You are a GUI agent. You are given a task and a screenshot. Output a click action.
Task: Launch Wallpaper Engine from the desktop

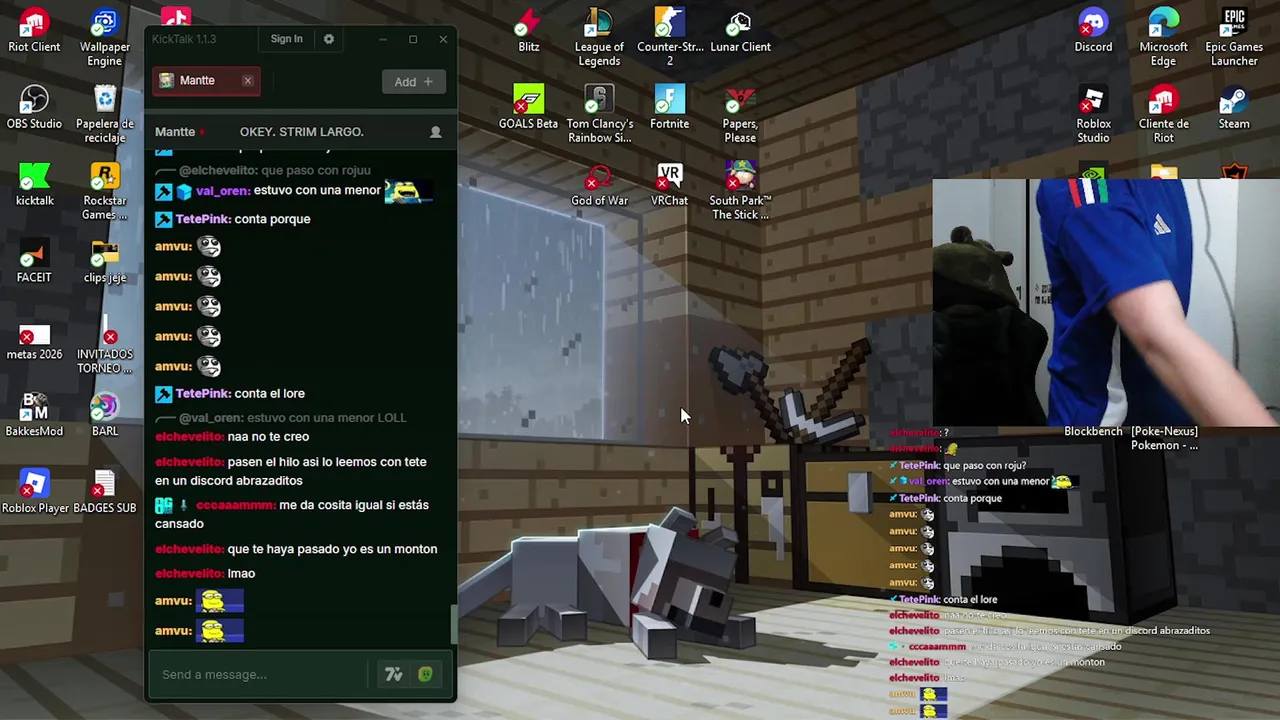click(x=105, y=37)
